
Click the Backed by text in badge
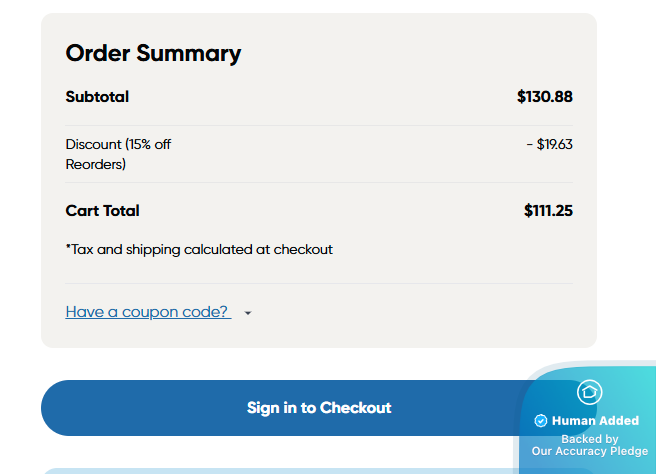589,438
